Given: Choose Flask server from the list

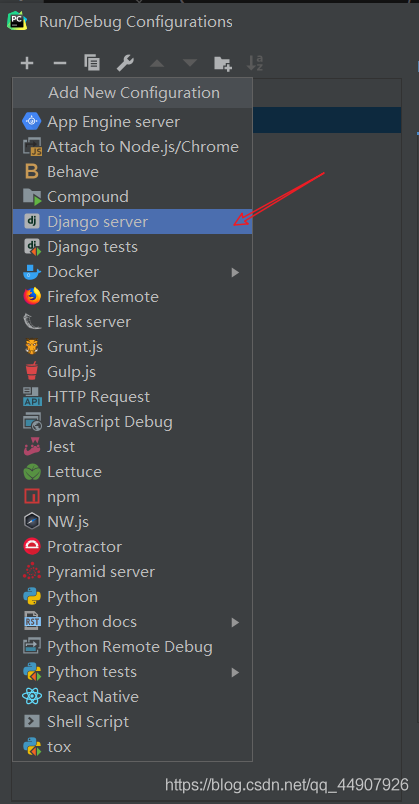Looking at the screenshot, I should 132,322.
